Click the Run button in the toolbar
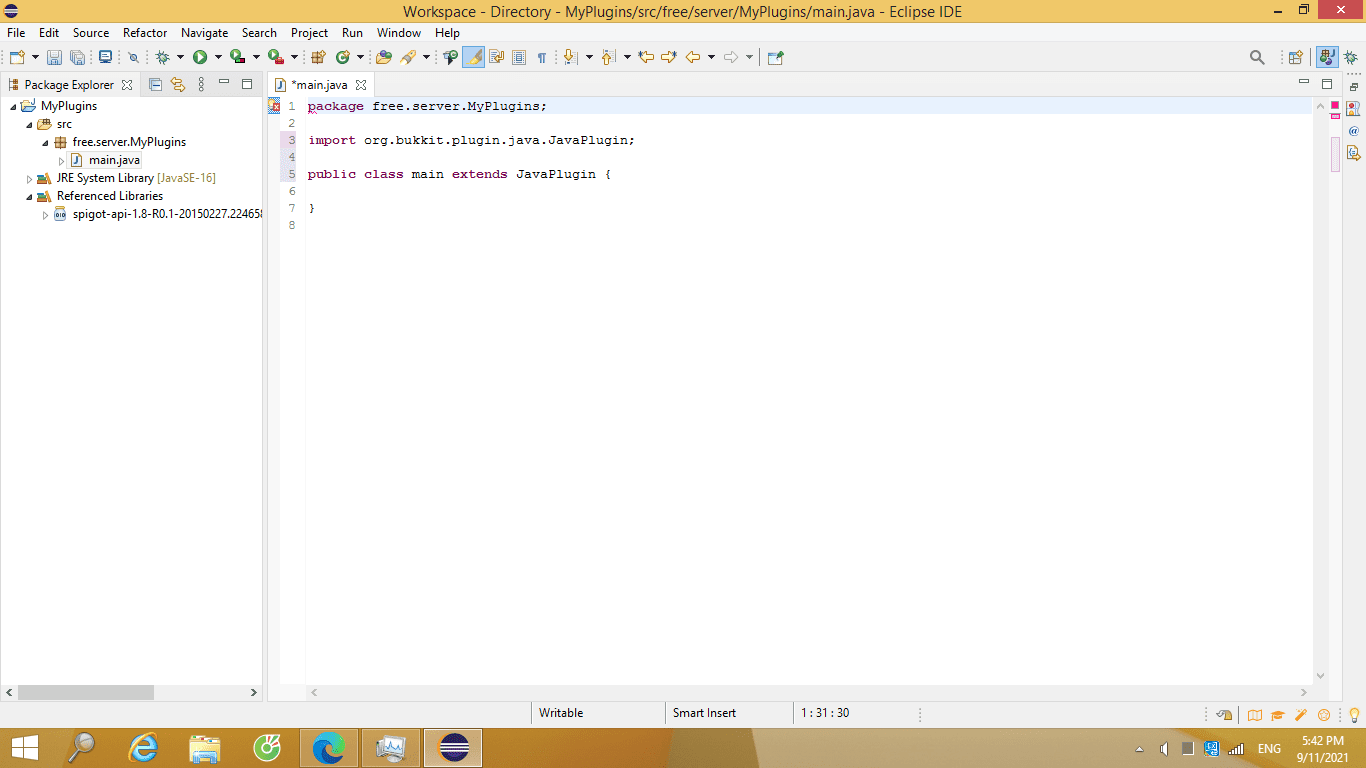The height and width of the screenshot is (768, 1366). tap(200, 58)
